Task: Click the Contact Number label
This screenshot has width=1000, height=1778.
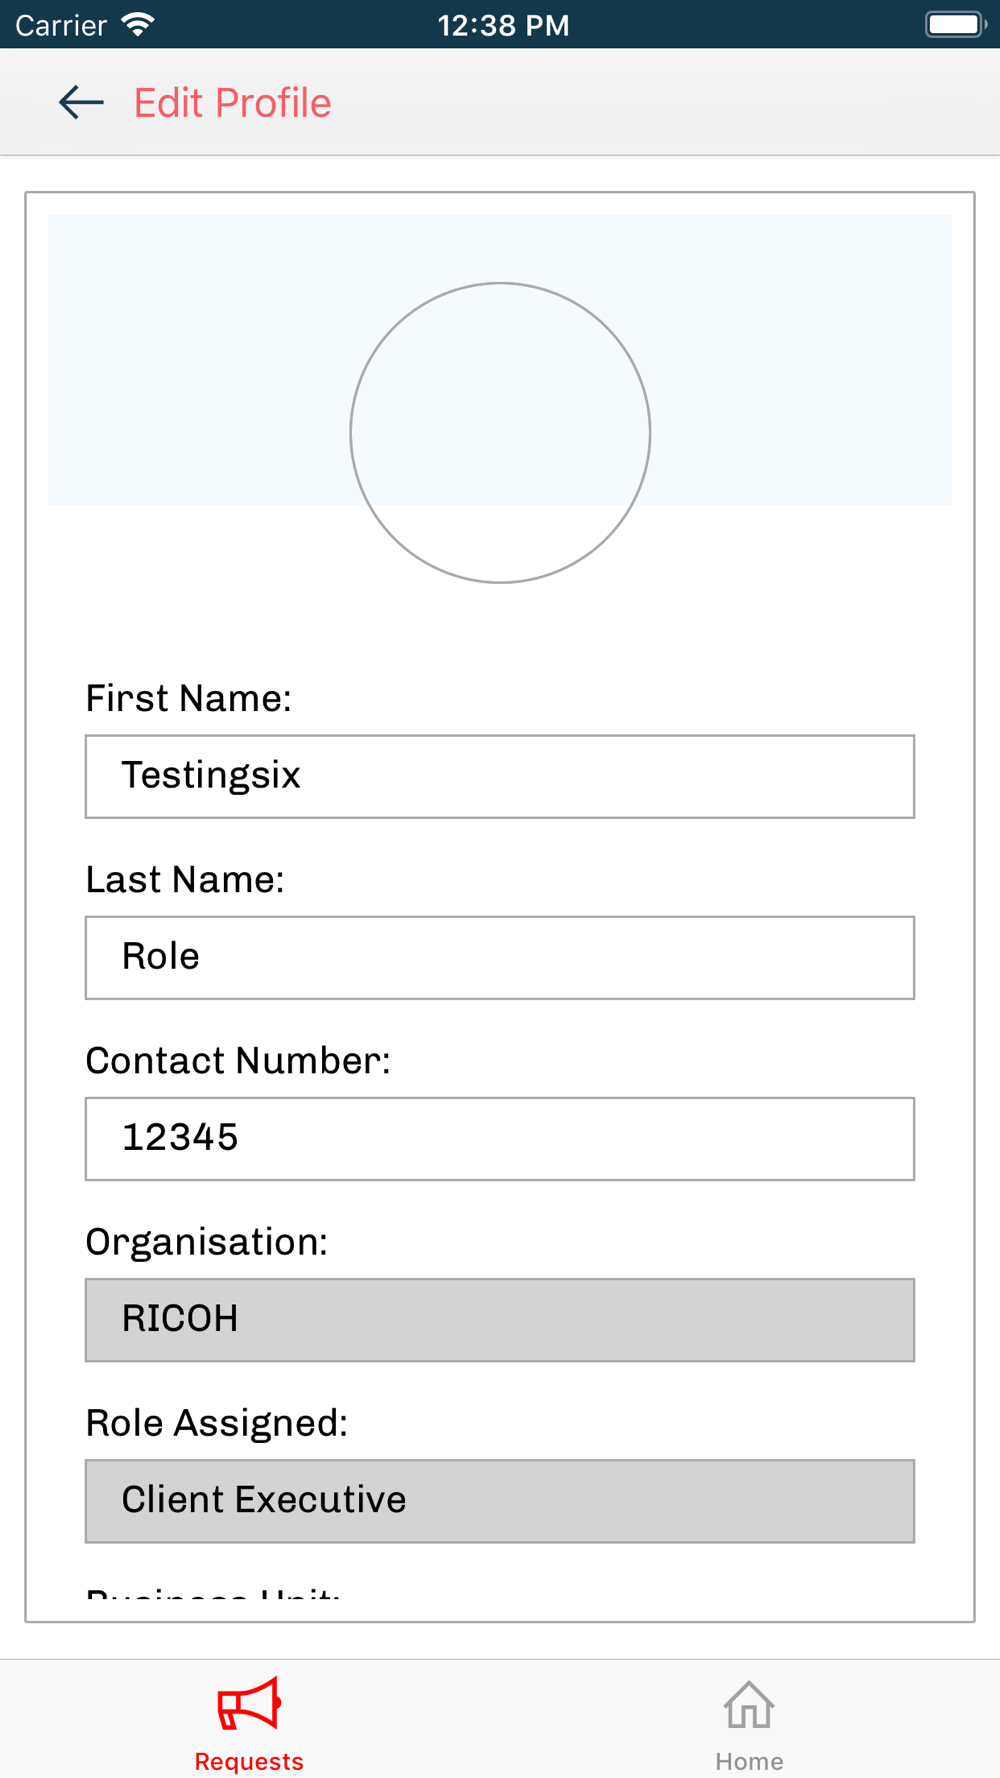Action: (238, 1060)
